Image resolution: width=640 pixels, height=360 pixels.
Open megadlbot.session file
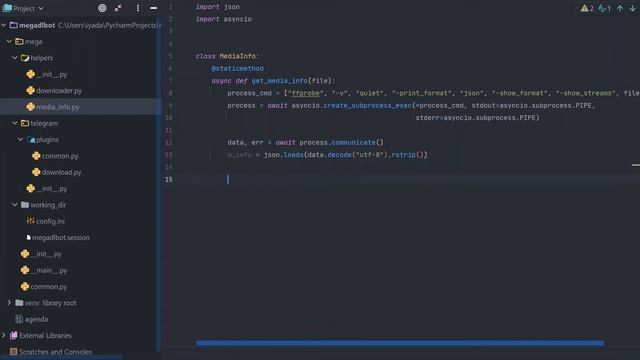pos(58,238)
